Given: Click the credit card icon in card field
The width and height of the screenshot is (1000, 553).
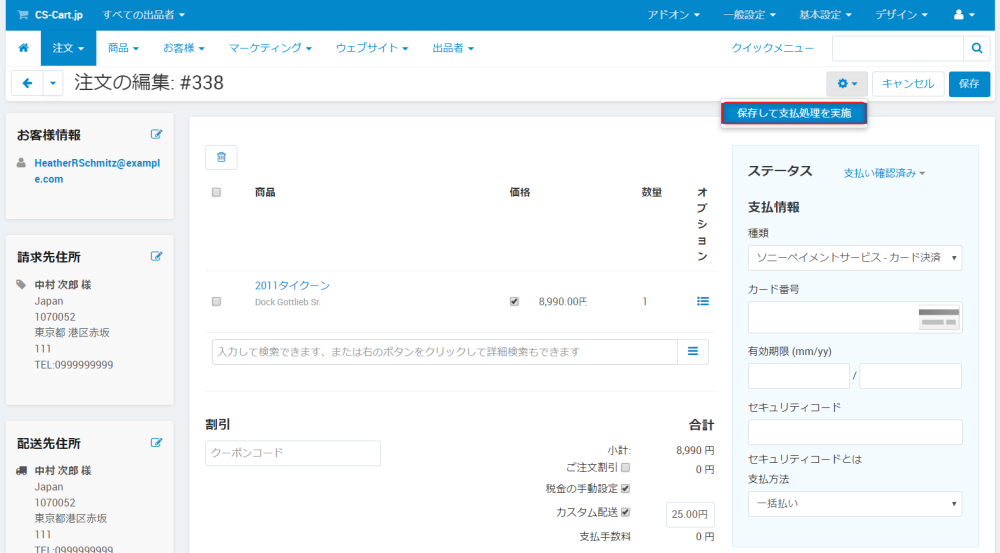Looking at the screenshot, I should [x=939, y=318].
